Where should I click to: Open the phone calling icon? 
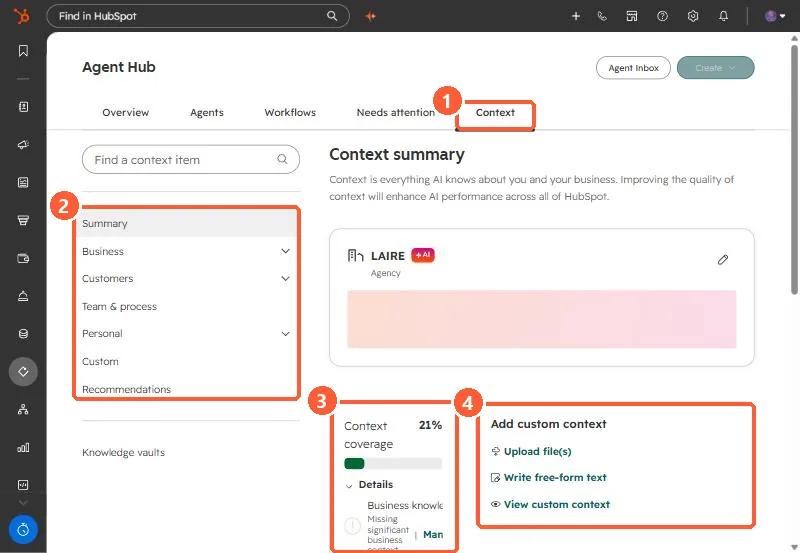click(602, 16)
